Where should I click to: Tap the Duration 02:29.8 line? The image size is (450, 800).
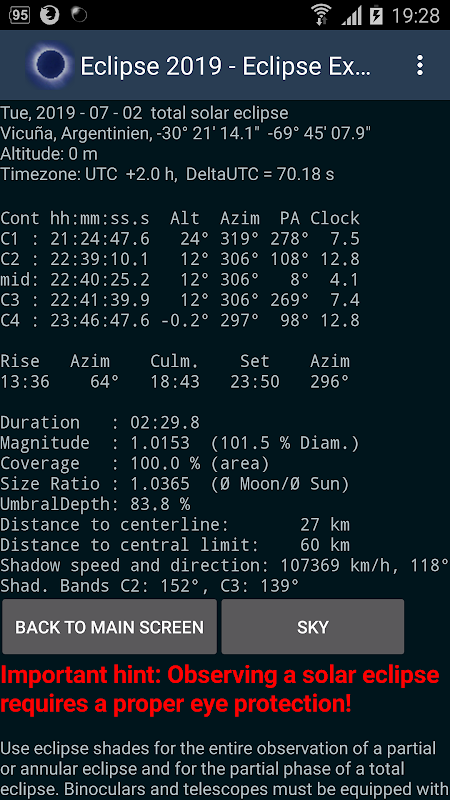click(100, 422)
